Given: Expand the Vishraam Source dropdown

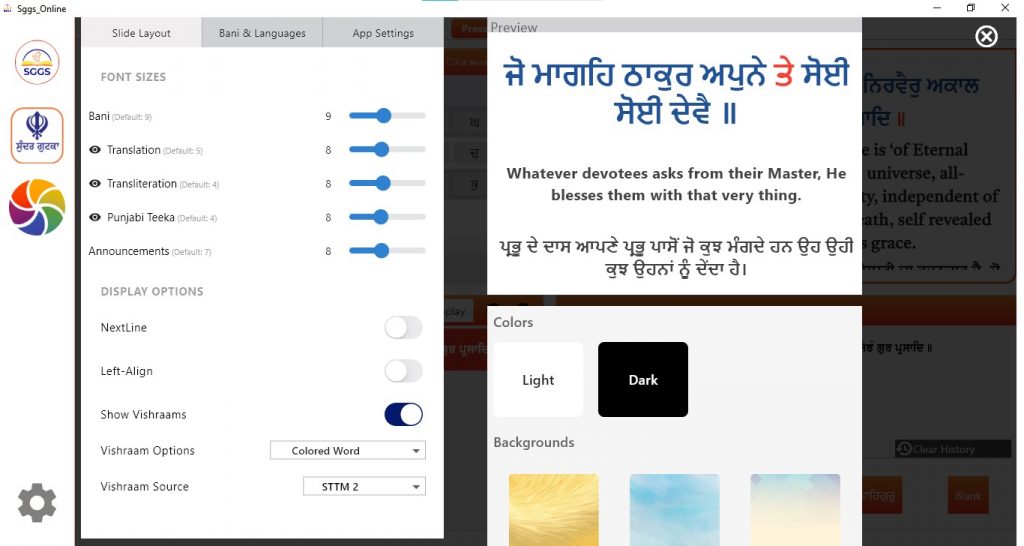Looking at the screenshot, I should click(x=364, y=487).
